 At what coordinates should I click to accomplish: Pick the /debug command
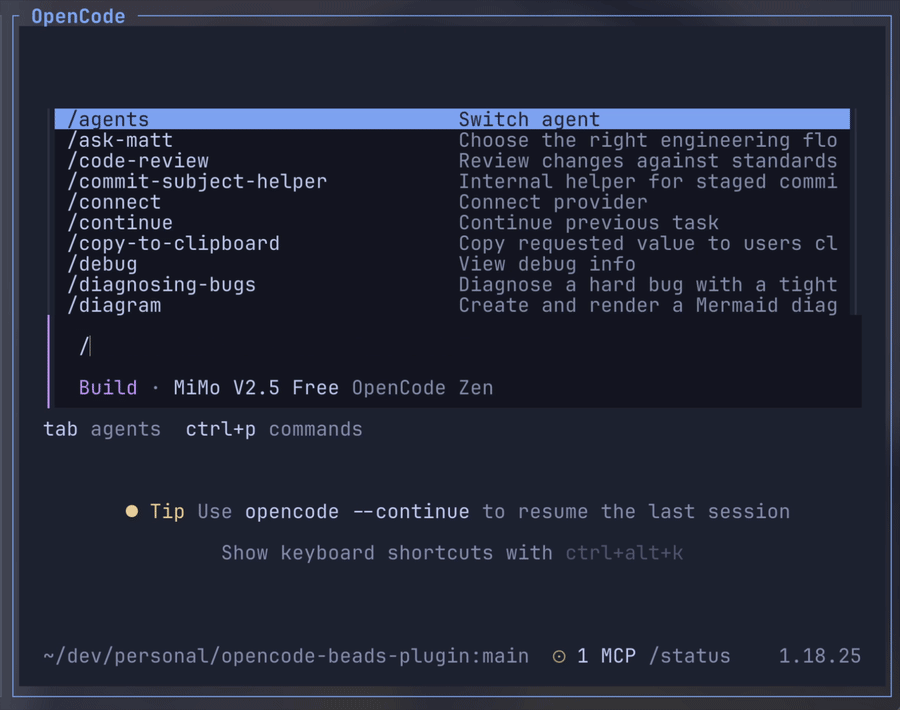coord(452,263)
